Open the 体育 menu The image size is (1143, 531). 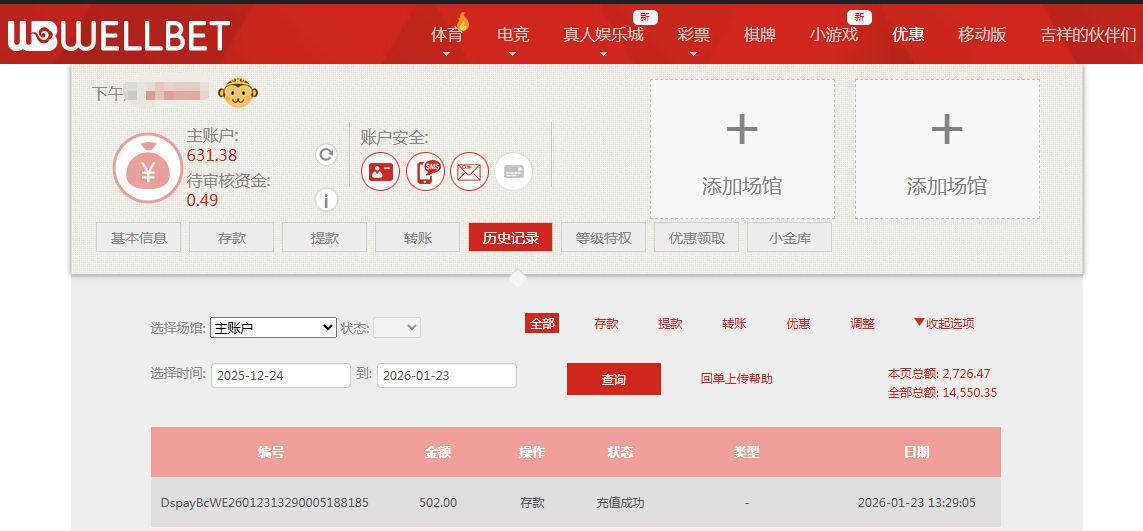tap(446, 35)
